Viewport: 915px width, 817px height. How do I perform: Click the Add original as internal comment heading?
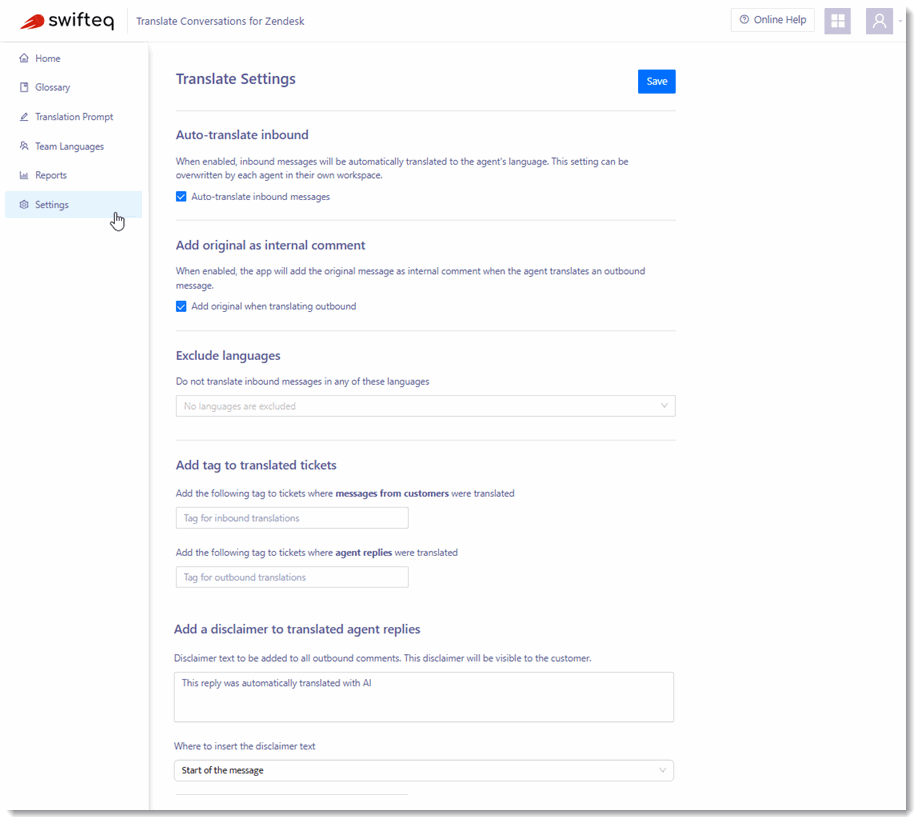[270, 245]
